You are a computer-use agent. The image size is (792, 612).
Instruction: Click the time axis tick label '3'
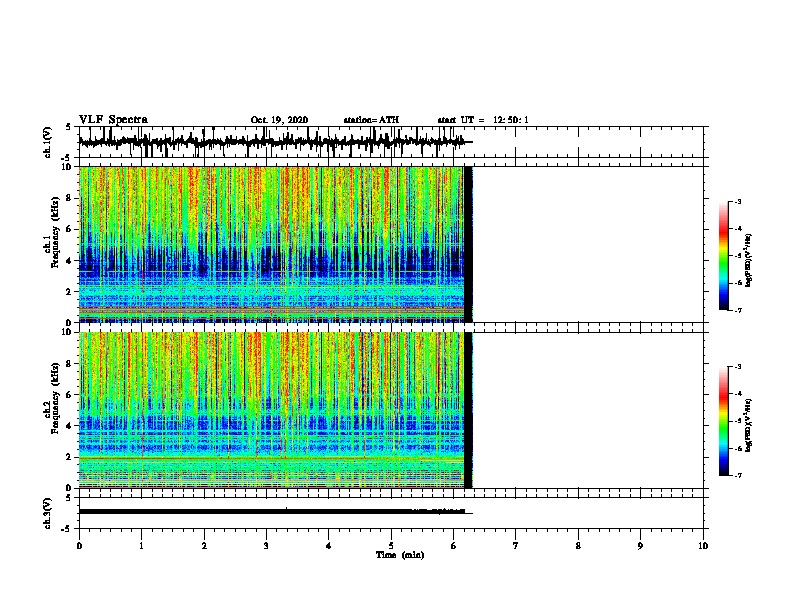click(x=266, y=546)
